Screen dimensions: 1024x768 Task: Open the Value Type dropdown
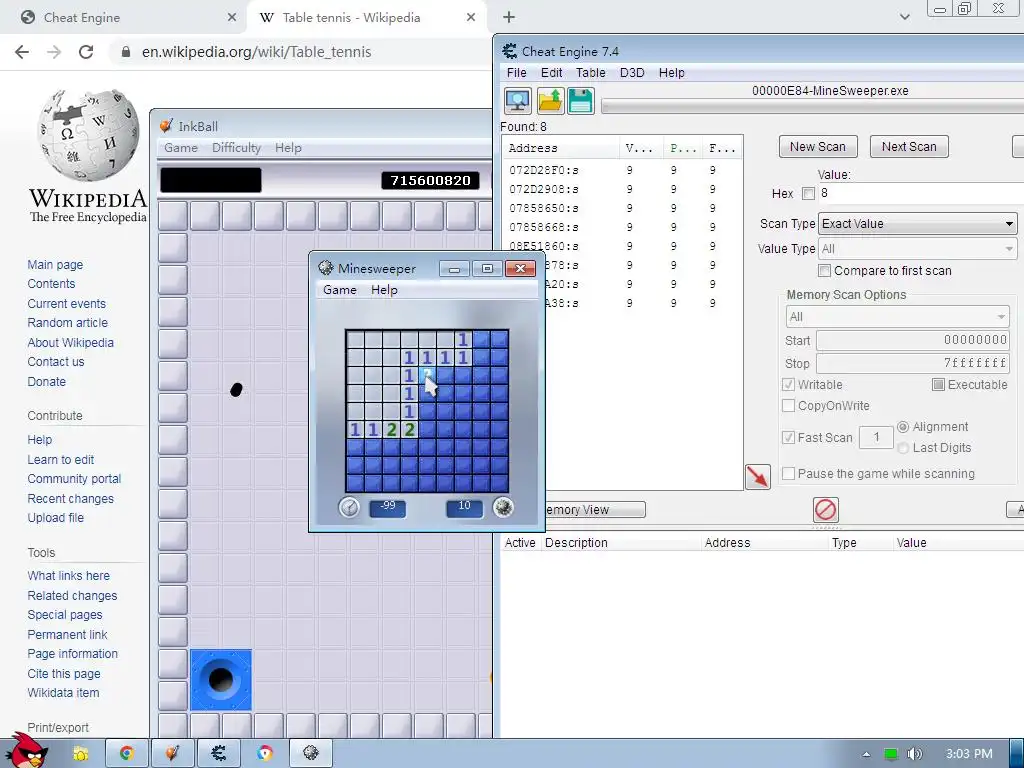coord(918,249)
